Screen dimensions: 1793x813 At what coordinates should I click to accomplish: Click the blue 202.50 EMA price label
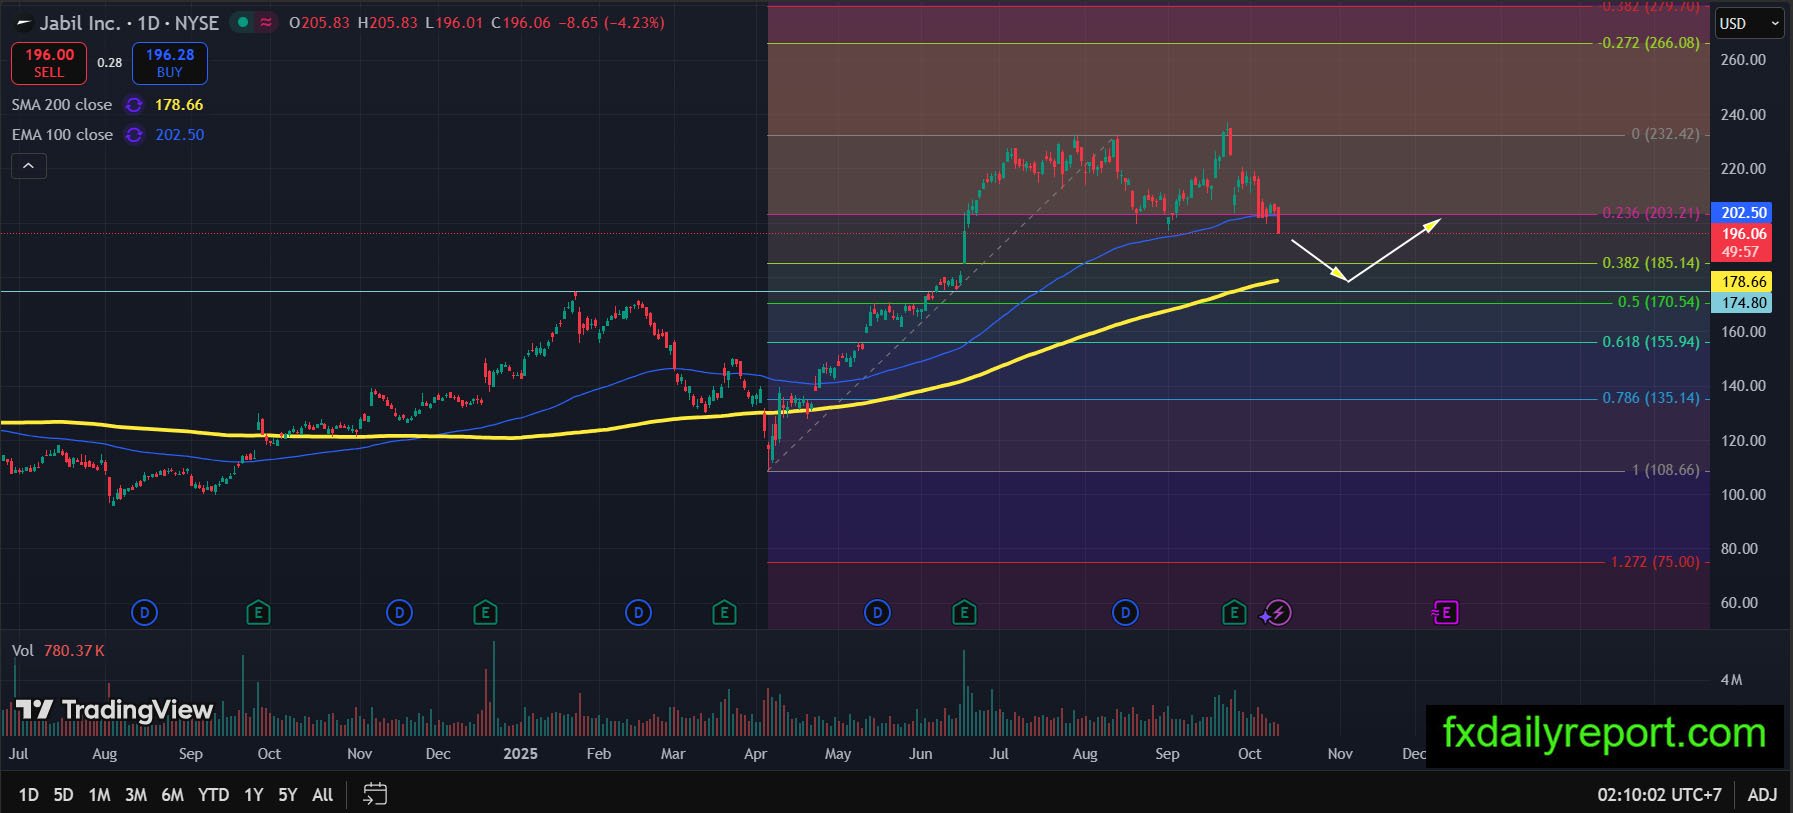[1741, 212]
